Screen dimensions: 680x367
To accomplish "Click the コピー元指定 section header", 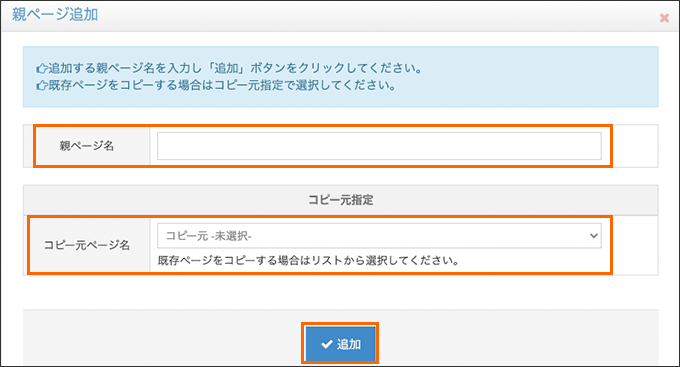I will tap(340, 200).
